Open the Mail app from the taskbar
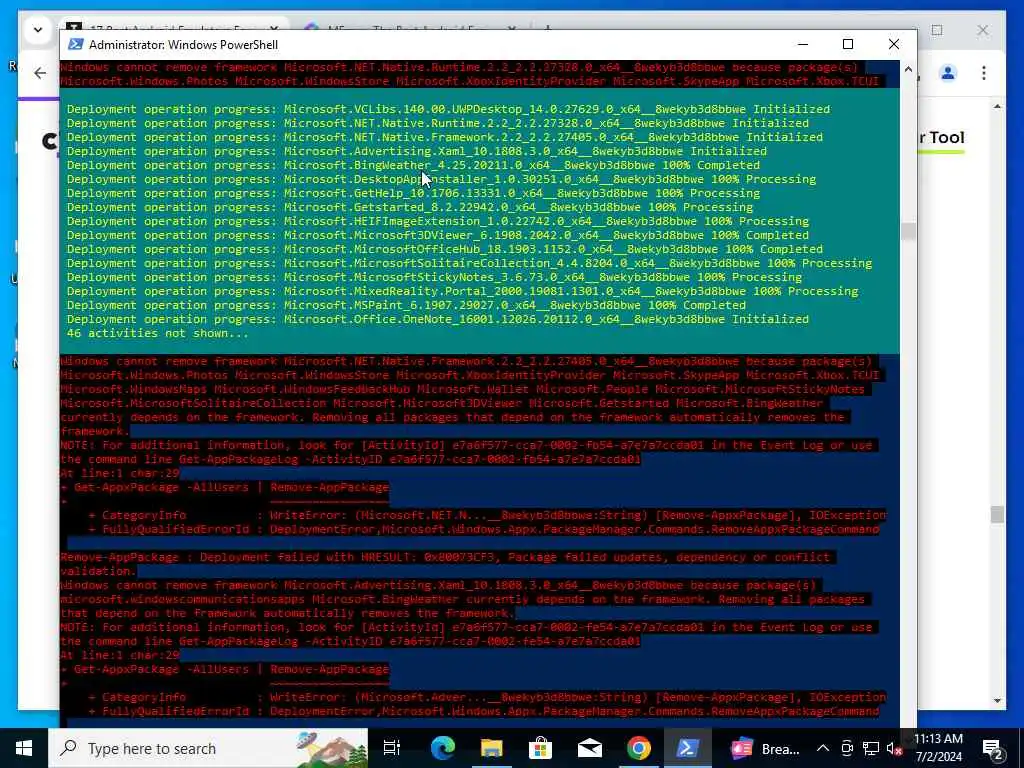The image size is (1024, 768). 590,748
